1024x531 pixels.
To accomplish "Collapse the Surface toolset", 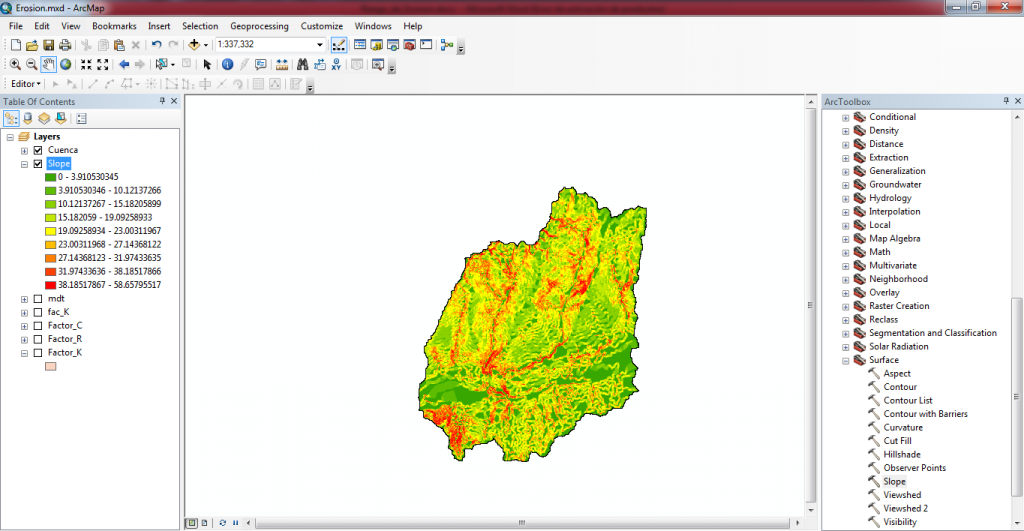I will [845, 360].
